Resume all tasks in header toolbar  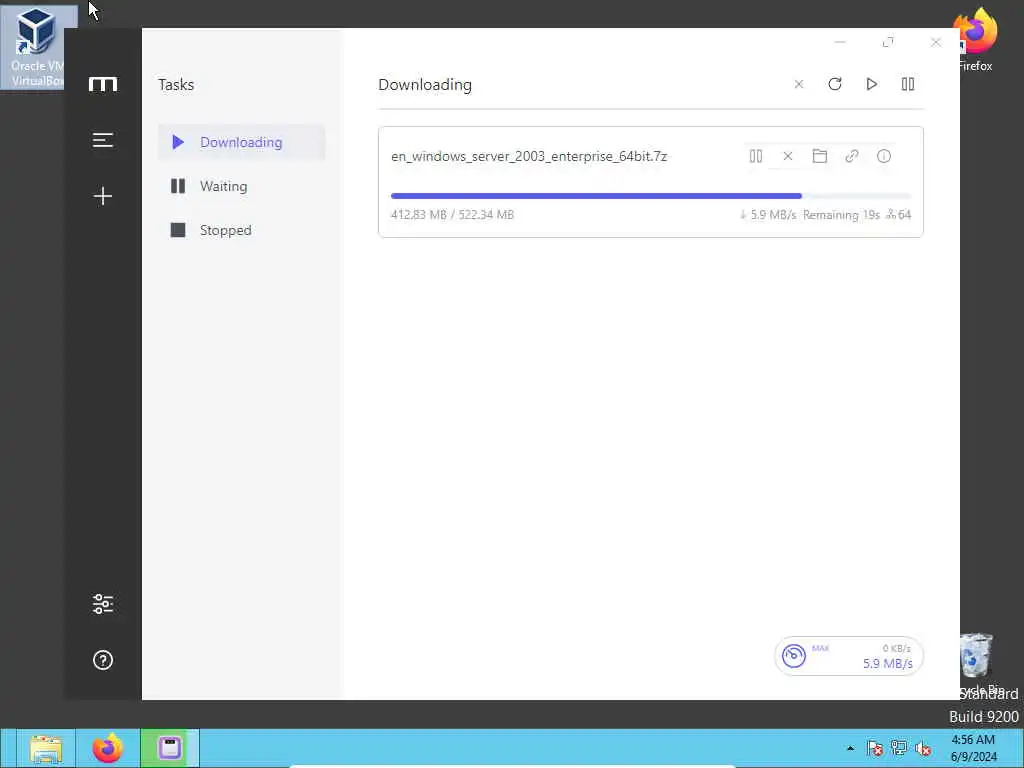click(871, 84)
